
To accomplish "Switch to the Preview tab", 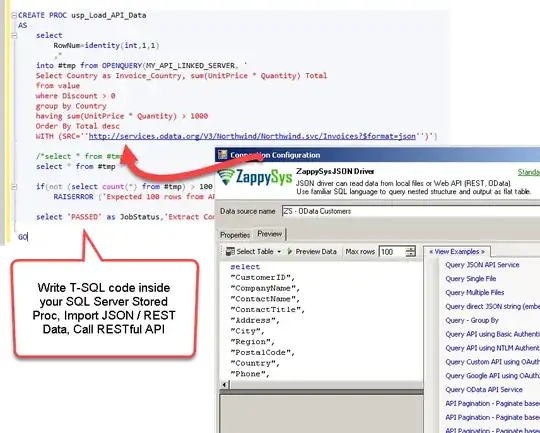I will pos(270,234).
